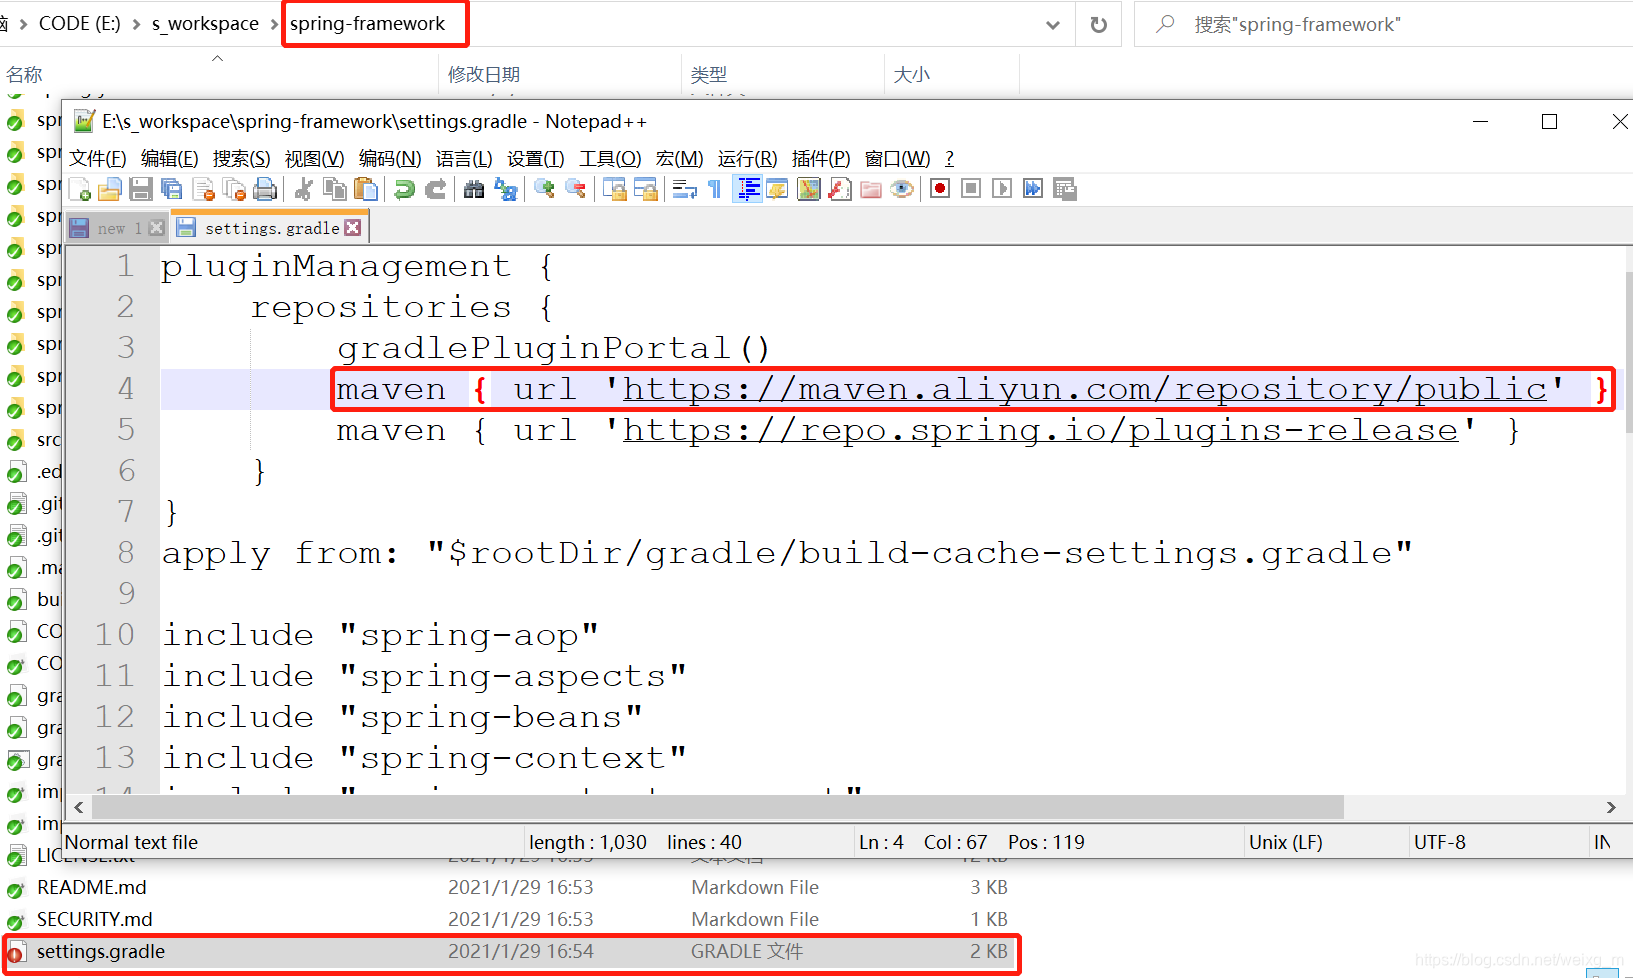Click the eye monitoring icon in toolbar
Image resolution: width=1633 pixels, height=978 pixels.
point(902,189)
